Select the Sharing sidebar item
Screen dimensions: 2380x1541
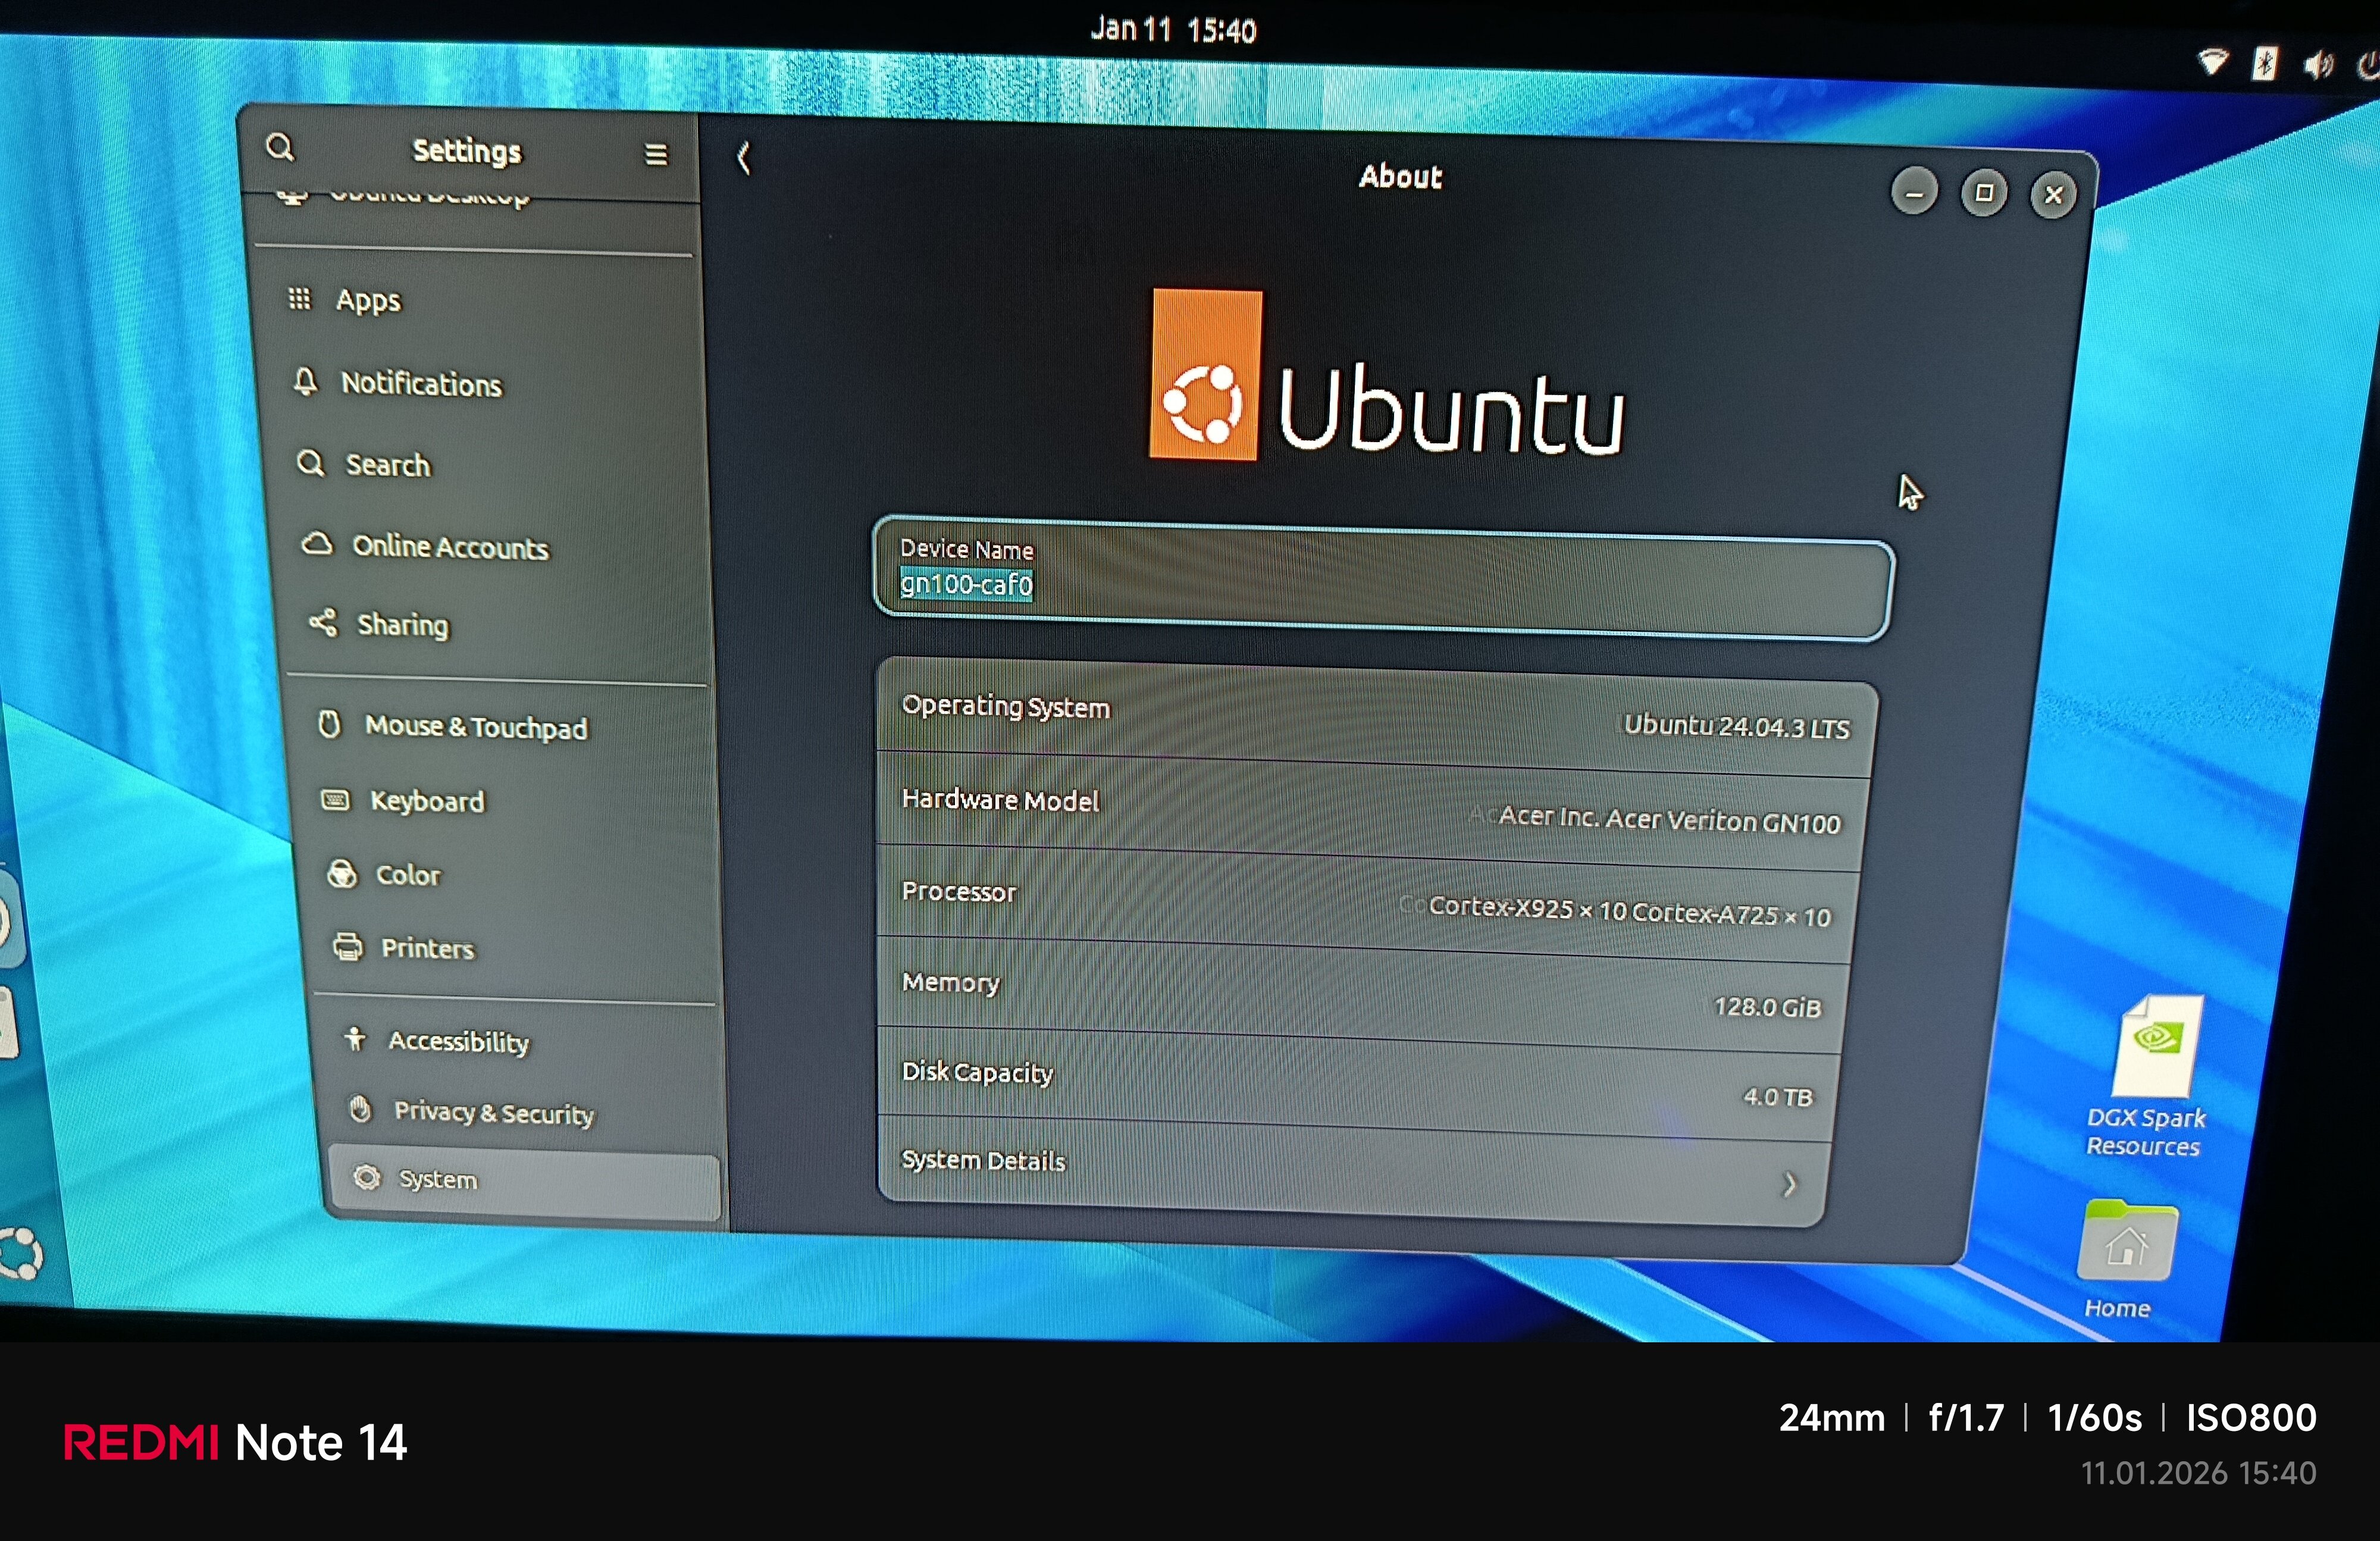(402, 625)
